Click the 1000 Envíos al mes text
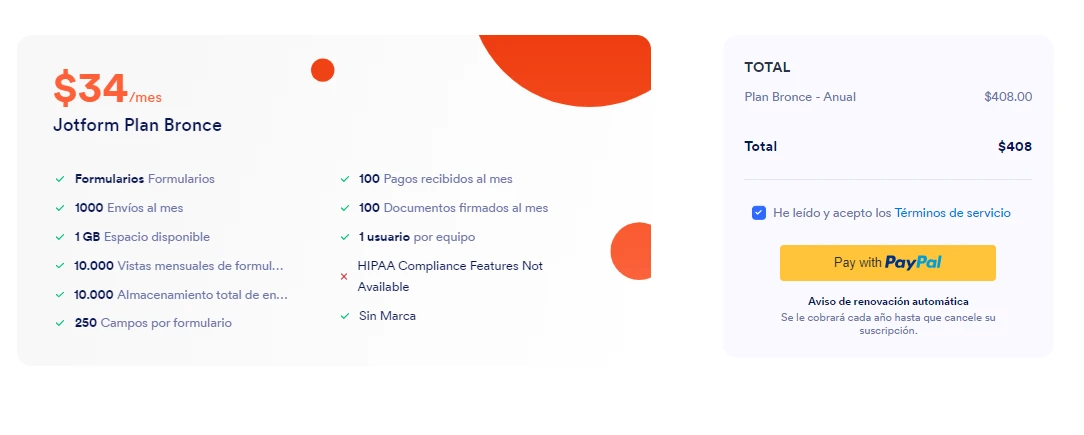 [x=129, y=207]
